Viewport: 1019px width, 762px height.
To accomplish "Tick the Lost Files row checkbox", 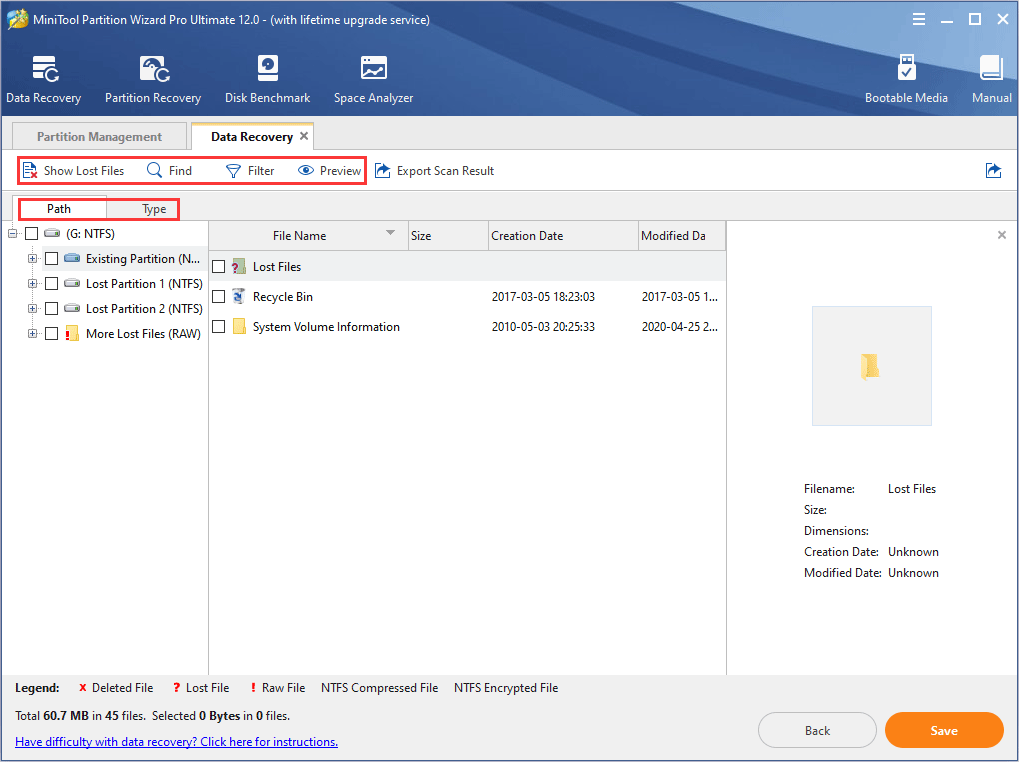I will 218,266.
